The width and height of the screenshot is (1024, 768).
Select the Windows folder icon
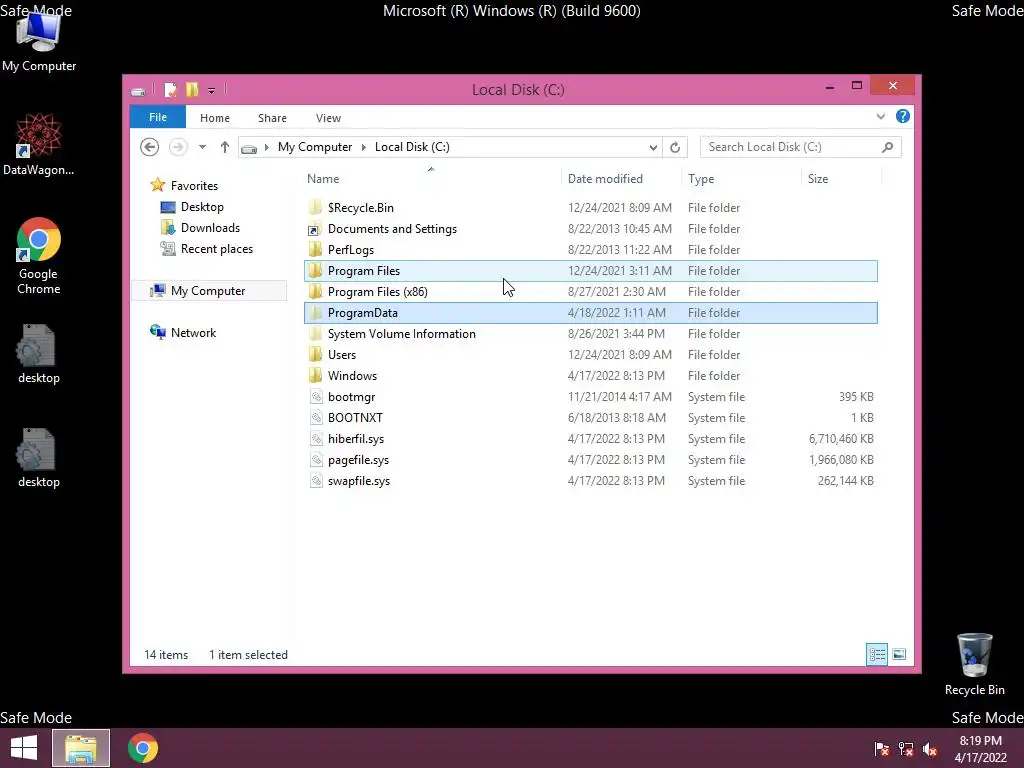pyautogui.click(x=315, y=376)
